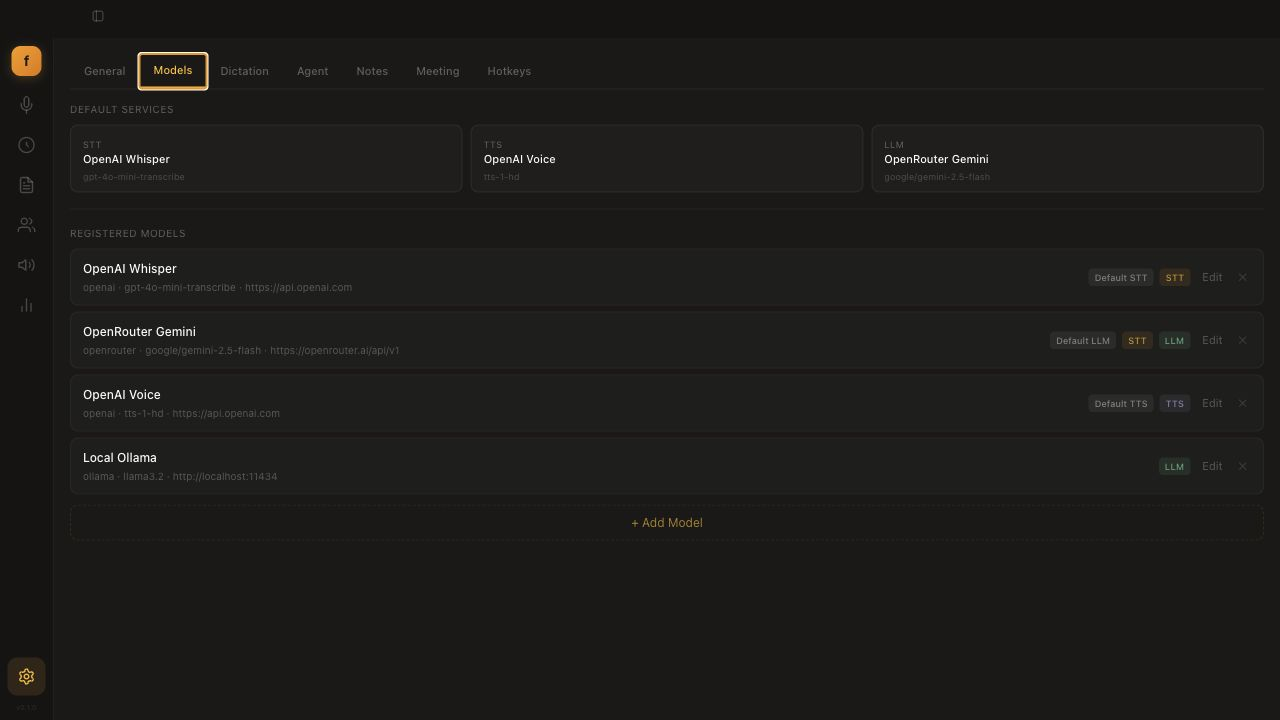Open the notes document icon
The image size is (1280, 720).
pos(26,185)
